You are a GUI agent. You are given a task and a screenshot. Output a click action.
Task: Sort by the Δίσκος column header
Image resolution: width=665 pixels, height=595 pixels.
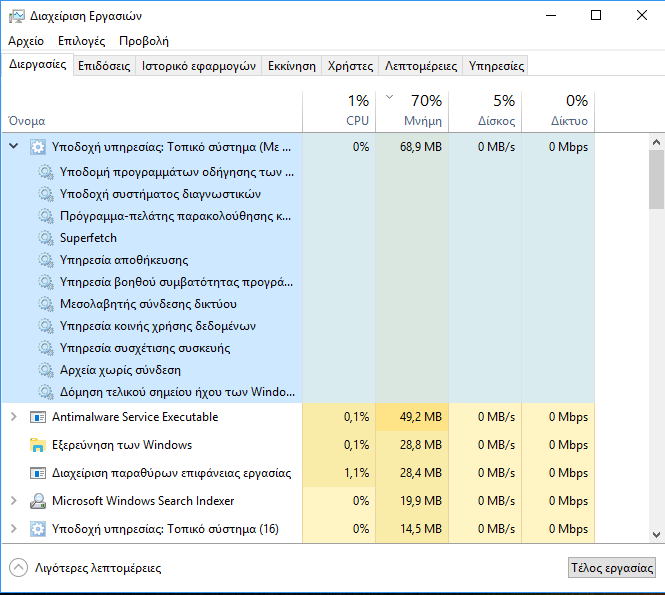[x=485, y=112]
